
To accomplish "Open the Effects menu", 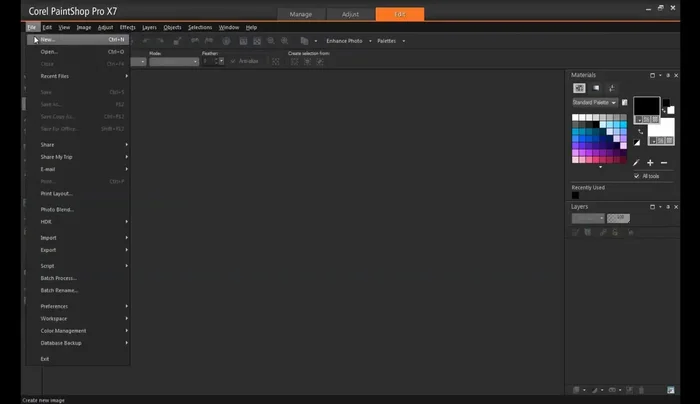I will (128, 27).
